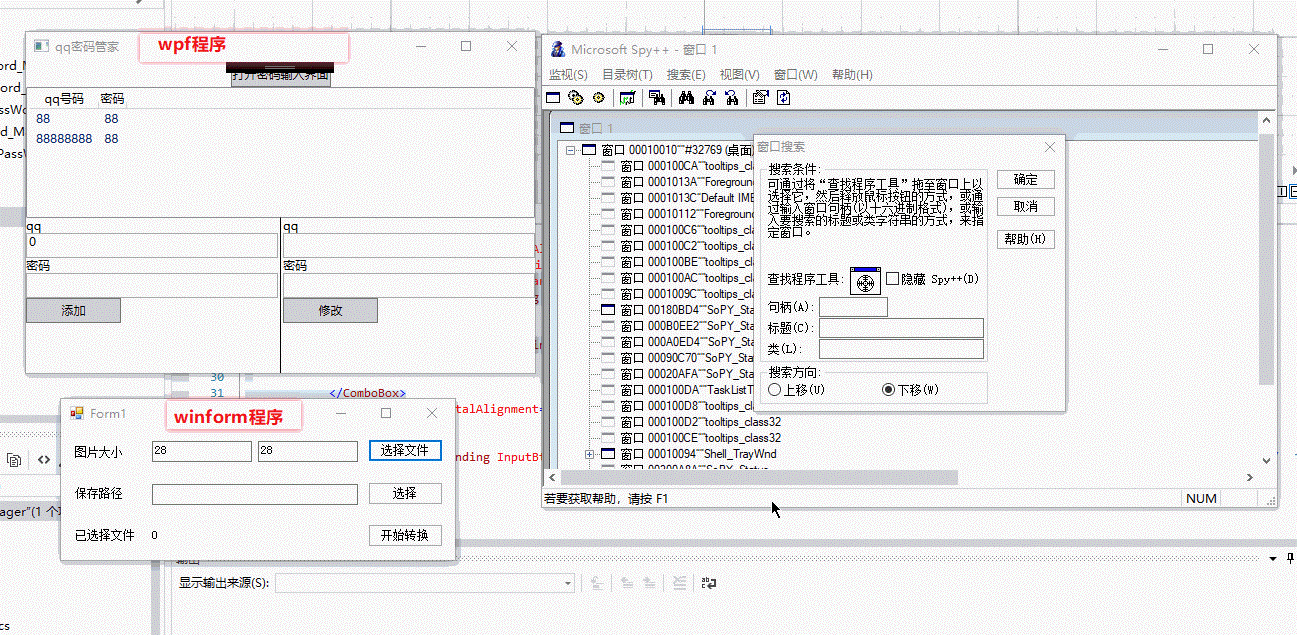1297x635 pixels.
Task: Click the 密码 column header in the list
Action: (112, 99)
